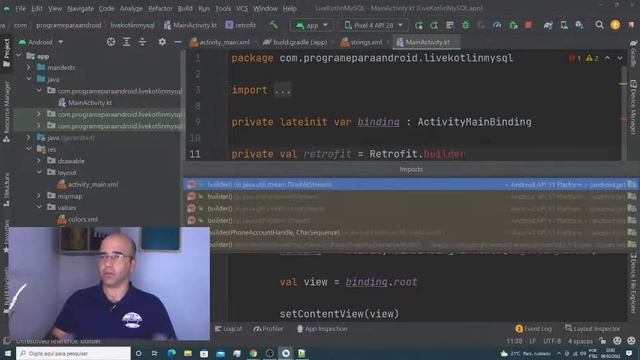Screen dimensions: 640x360
Task: Open Project panel gear options
Action: click(x=162, y=42)
